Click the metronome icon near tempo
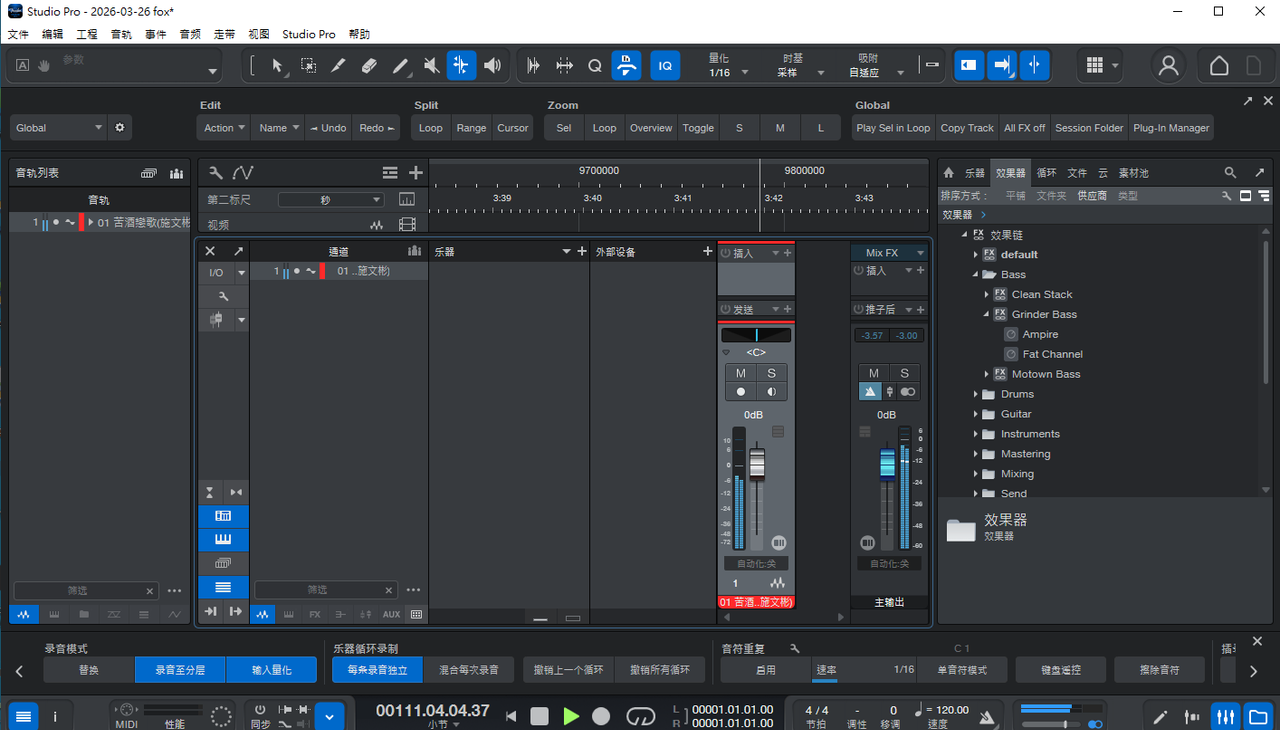Viewport: 1280px width, 730px height. click(988, 716)
